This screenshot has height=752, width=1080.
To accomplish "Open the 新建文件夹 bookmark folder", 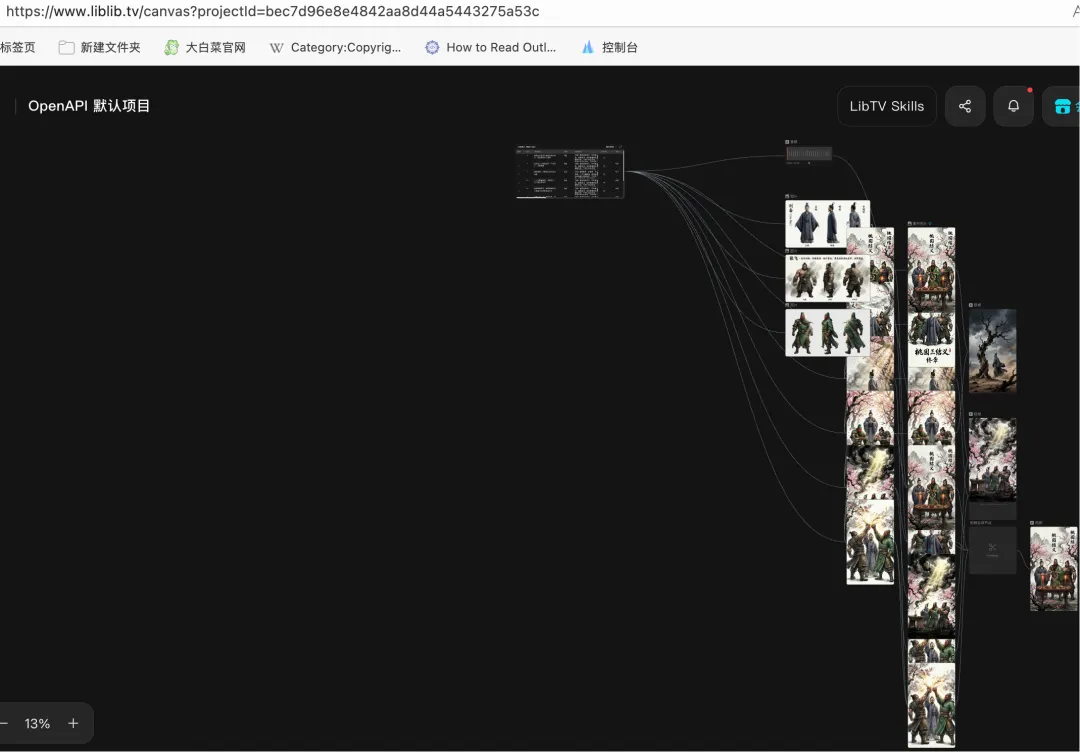I will pyautogui.click(x=100, y=48).
